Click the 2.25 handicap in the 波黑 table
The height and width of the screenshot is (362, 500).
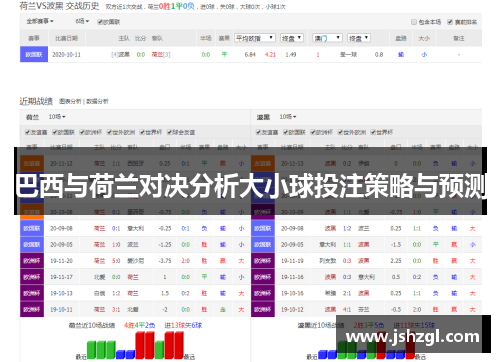(396, 261)
